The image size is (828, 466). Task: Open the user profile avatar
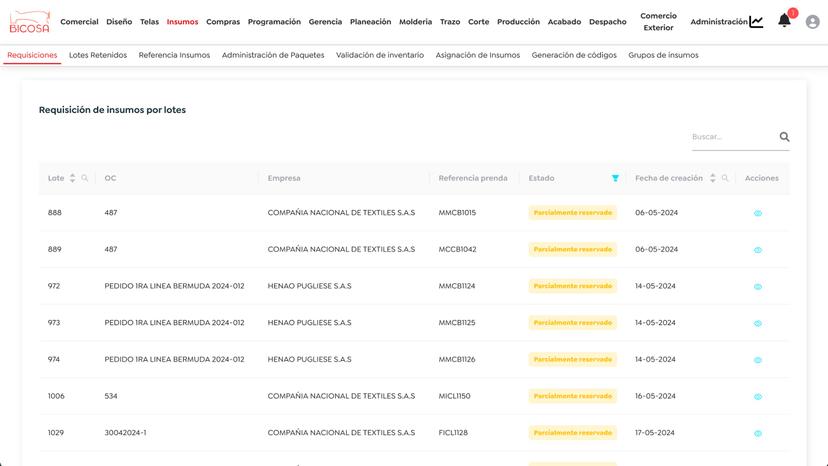[812, 22]
